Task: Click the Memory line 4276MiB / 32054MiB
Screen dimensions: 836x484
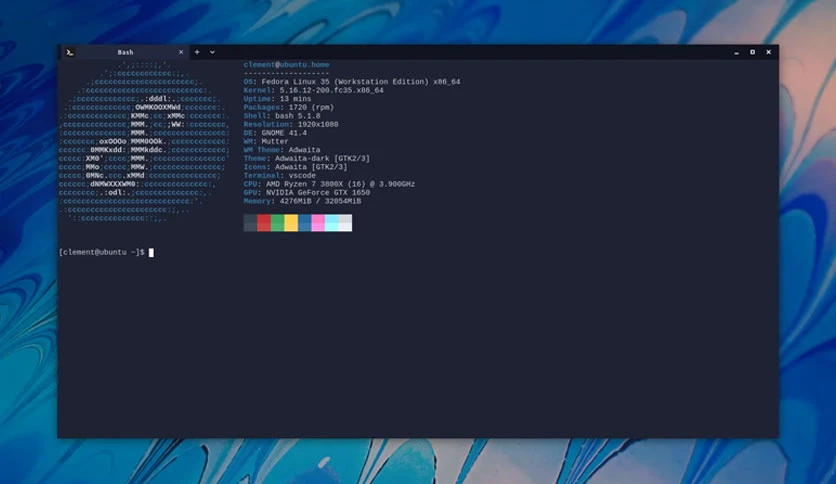Action: [302, 201]
